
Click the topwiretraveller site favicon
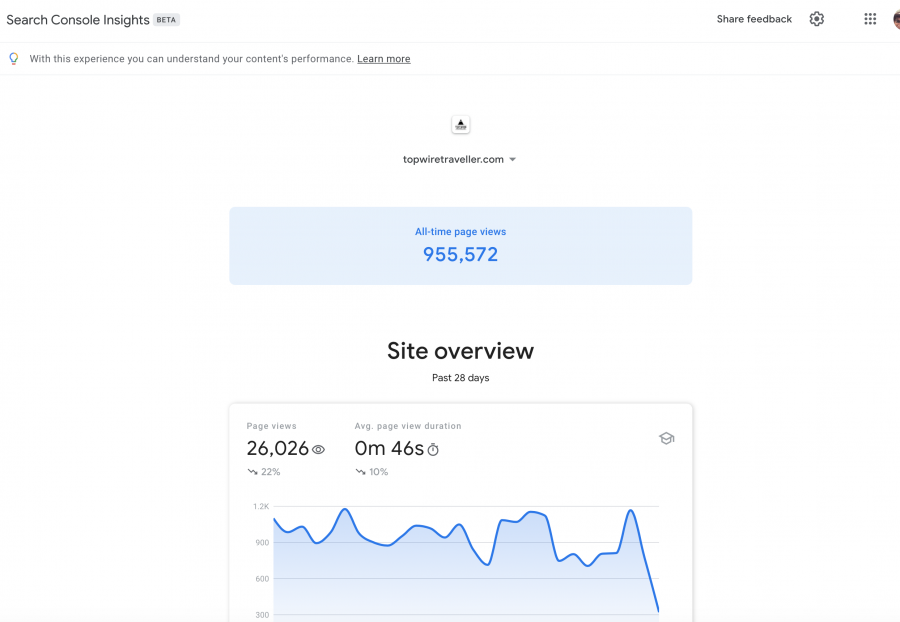coord(460,125)
